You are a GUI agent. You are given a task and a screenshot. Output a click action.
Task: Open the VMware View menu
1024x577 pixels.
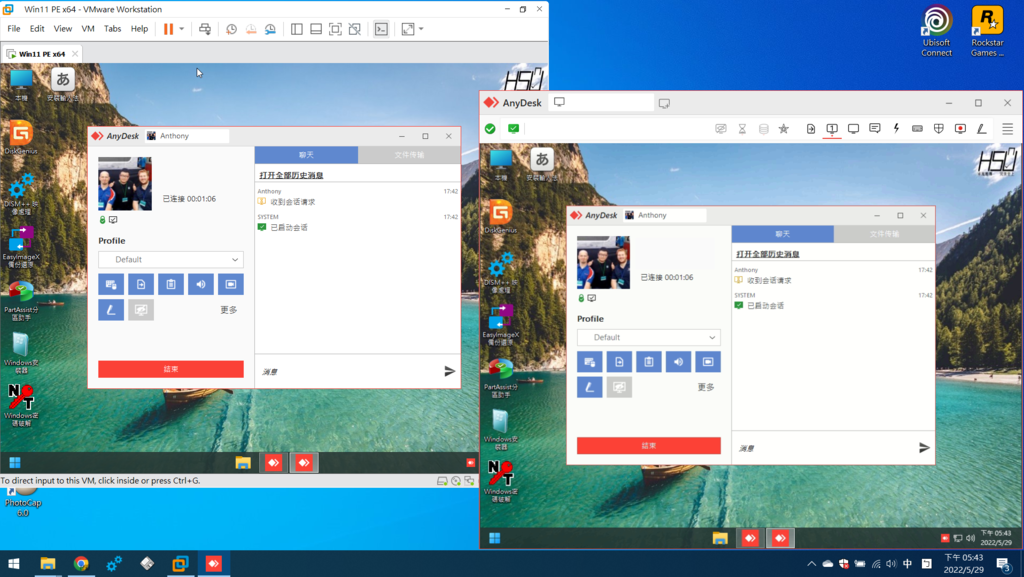click(x=63, y=29)
